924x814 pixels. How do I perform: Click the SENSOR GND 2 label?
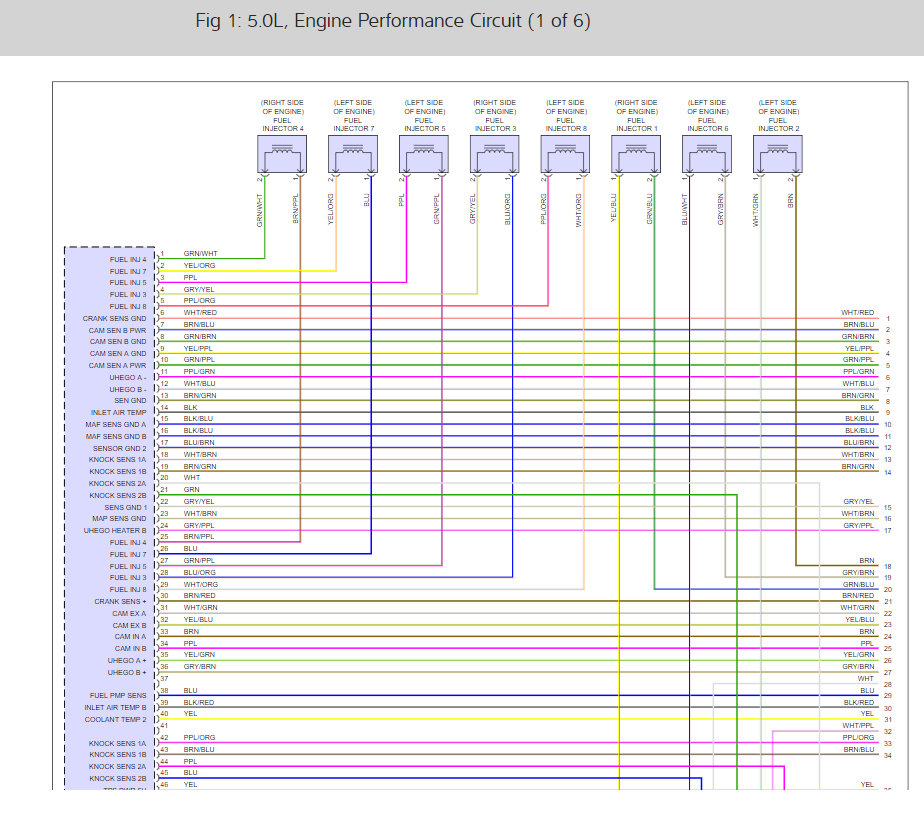pyautogui.click(x=120, y=449)
